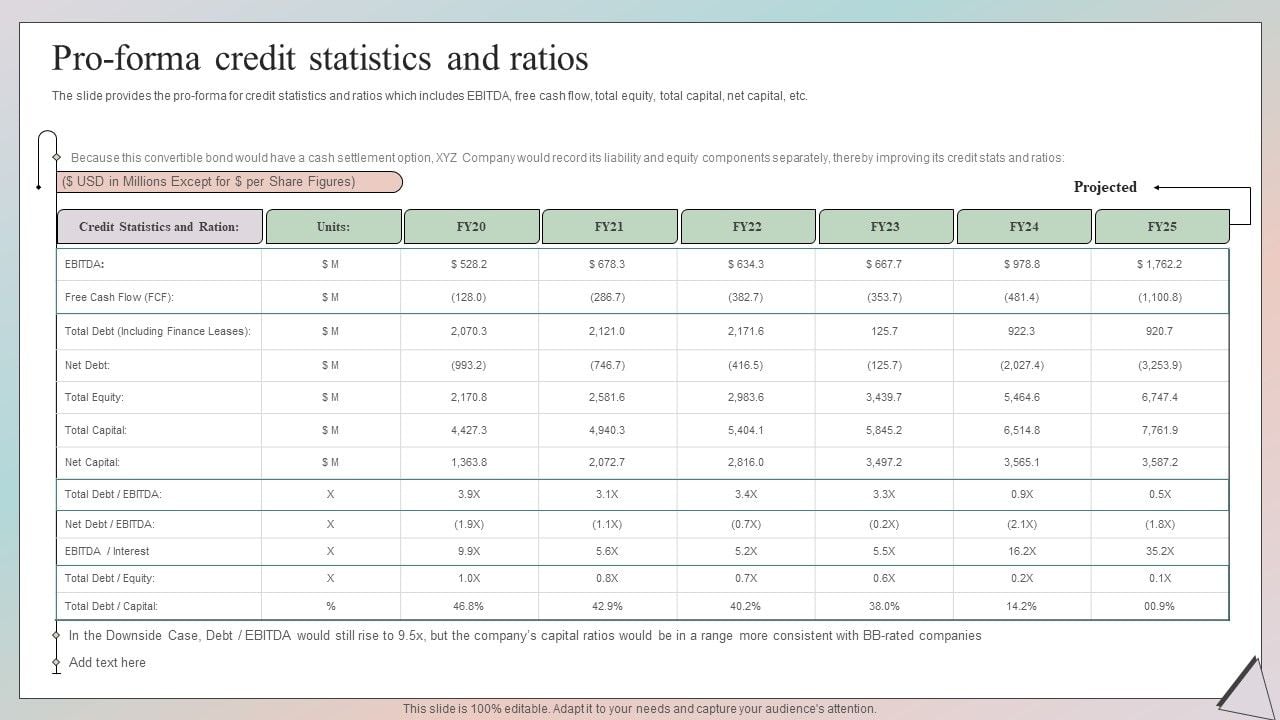Select the 'Credit Statistics and Ration' header box
The width and height of the screenshot is (1280, 720).
click(x=160, y=227)
